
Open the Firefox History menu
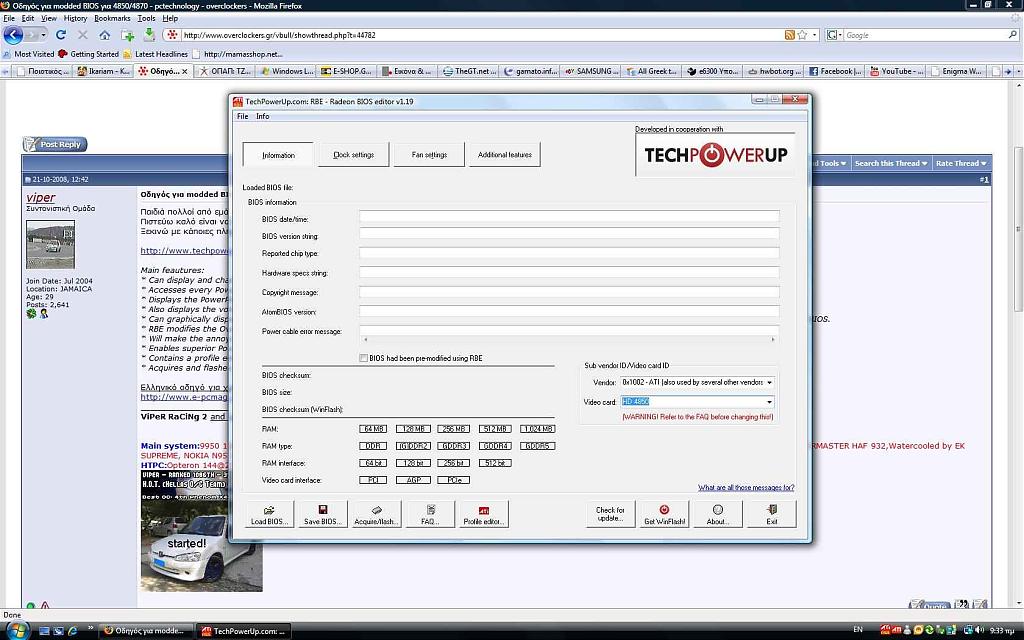coord(75,18)
